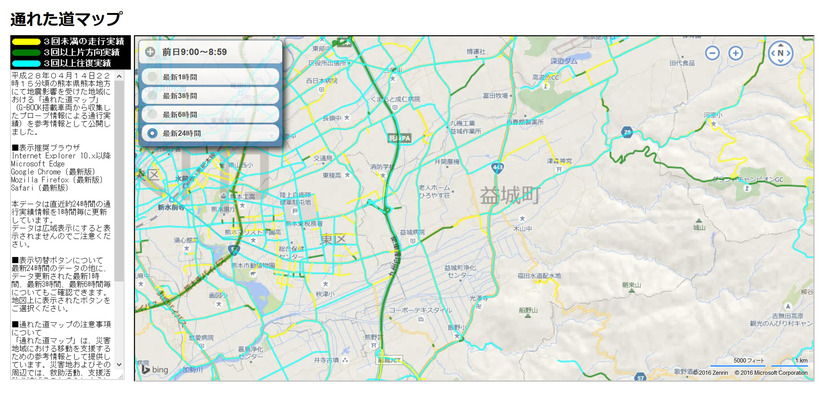Click the 田代食品 label on map
The height and width of the screenshot is (400, 826).
click(682, 63)
